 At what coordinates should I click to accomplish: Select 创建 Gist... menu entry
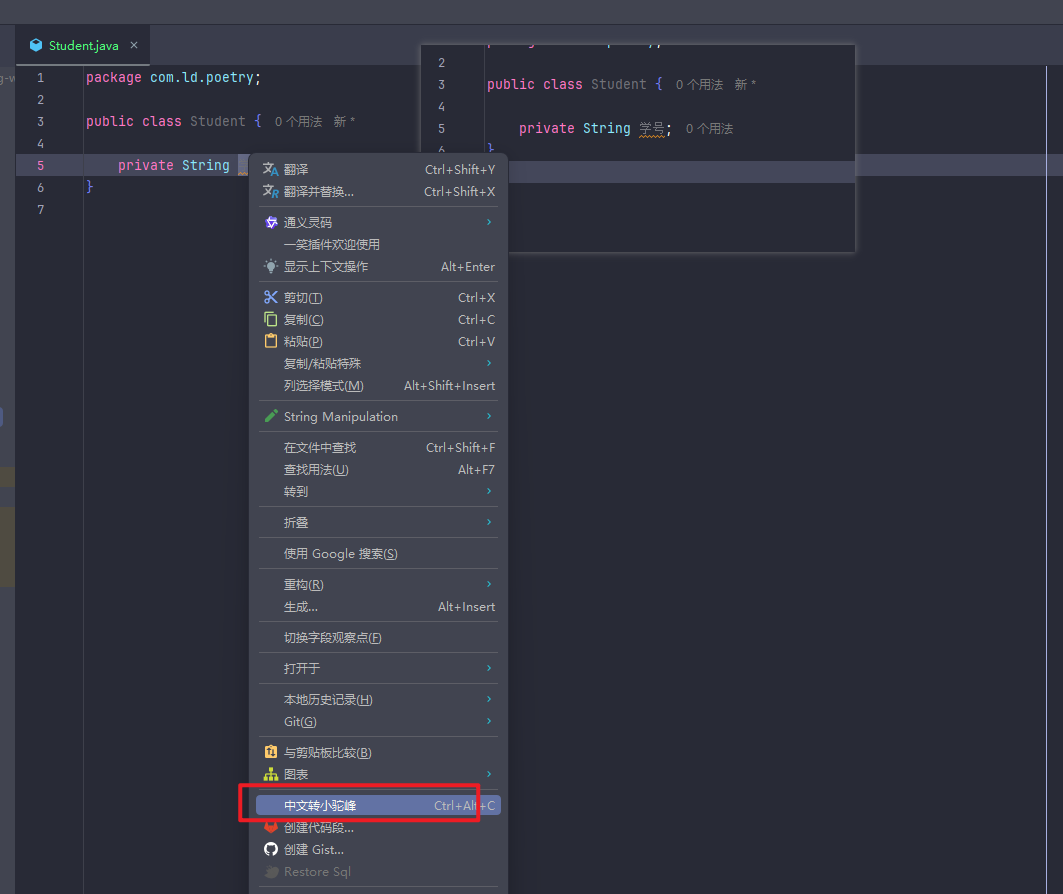coord(378,849)
